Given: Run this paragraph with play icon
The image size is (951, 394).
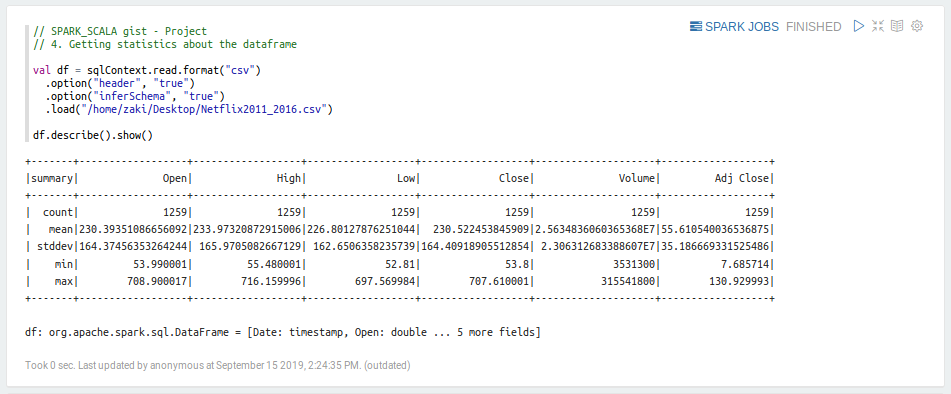Looking at the screenshot, I should [858, 26].
